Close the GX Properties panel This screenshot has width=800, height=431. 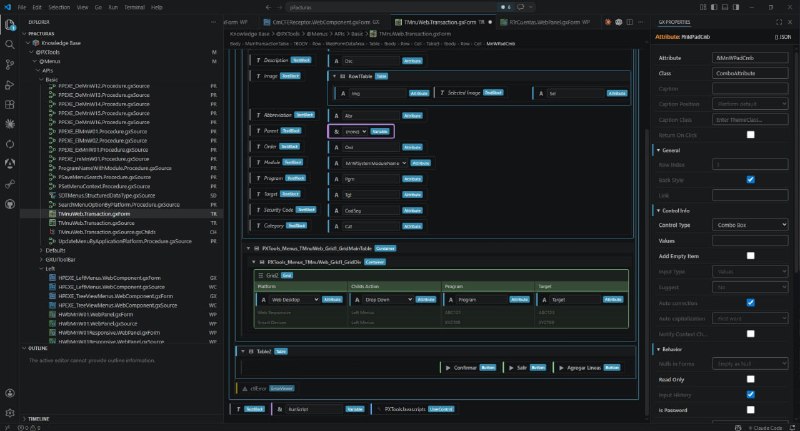tap(790, 22)
